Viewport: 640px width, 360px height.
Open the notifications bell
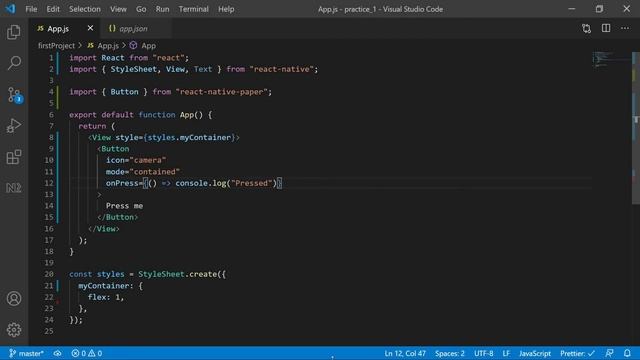coord(627,353)
